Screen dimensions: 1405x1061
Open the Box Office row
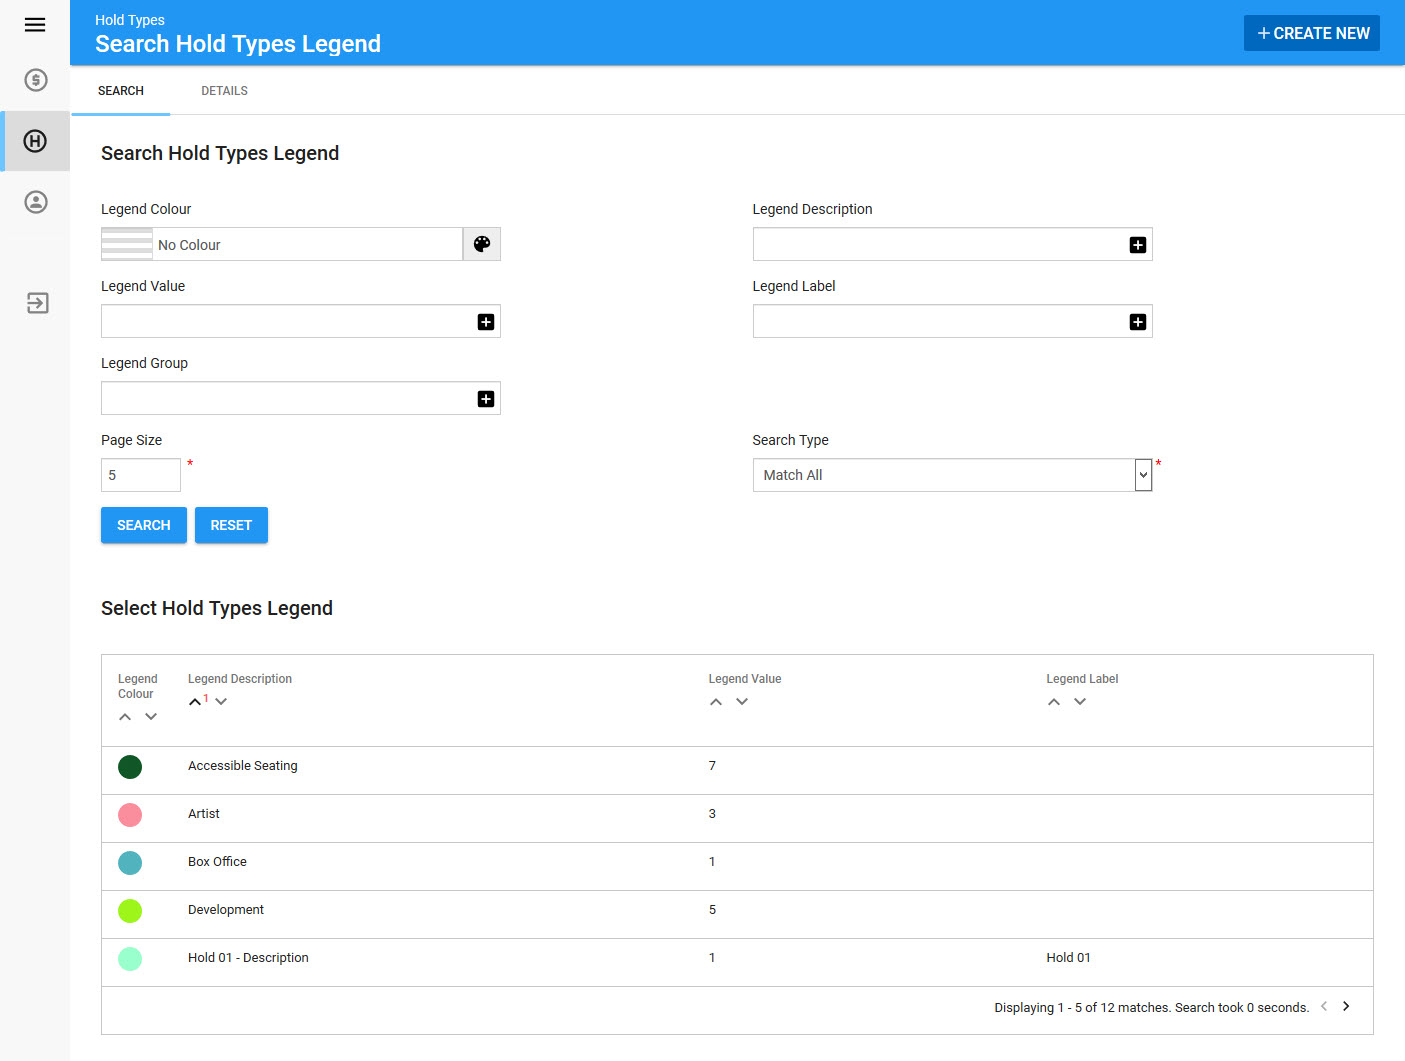coord(737,867)
